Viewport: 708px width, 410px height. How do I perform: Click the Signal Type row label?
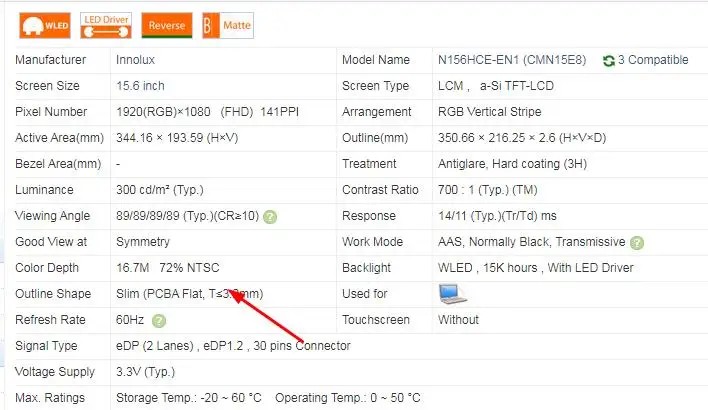46,346
